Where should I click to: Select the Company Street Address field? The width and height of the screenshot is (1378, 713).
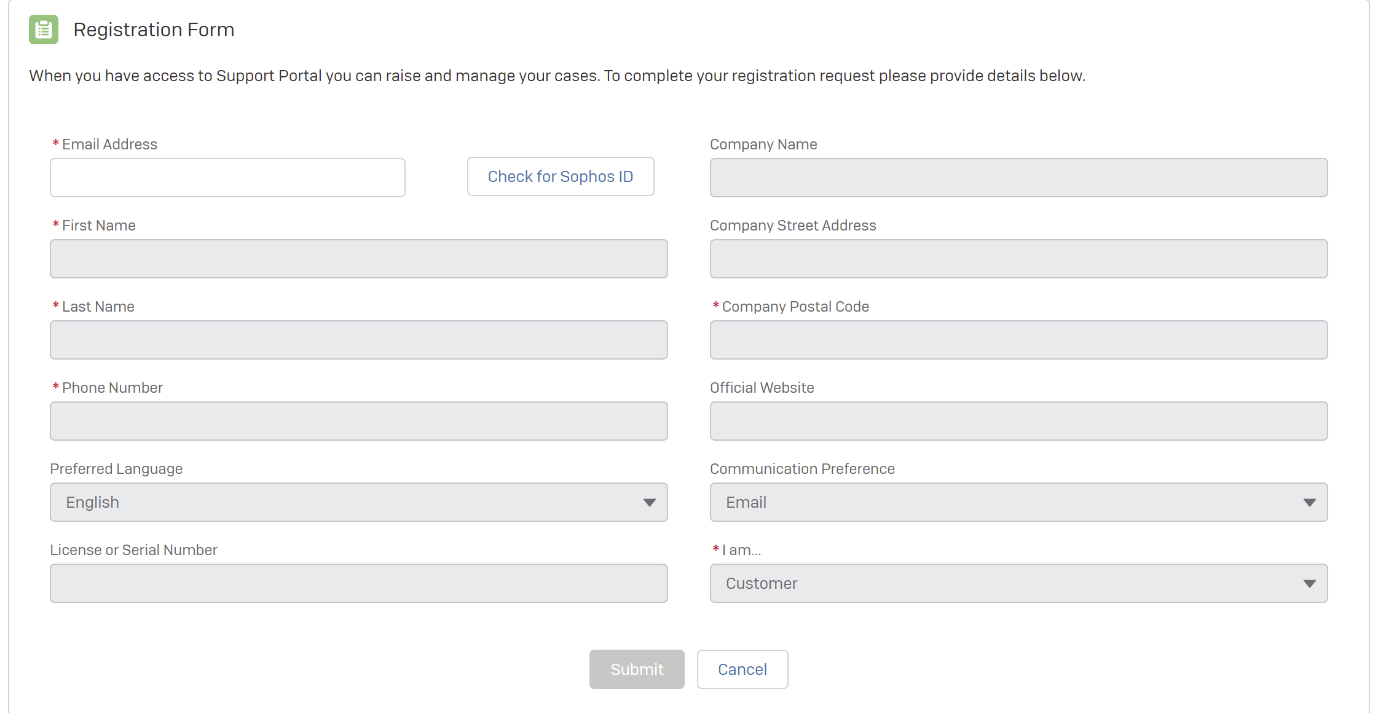coord(1018,258)
